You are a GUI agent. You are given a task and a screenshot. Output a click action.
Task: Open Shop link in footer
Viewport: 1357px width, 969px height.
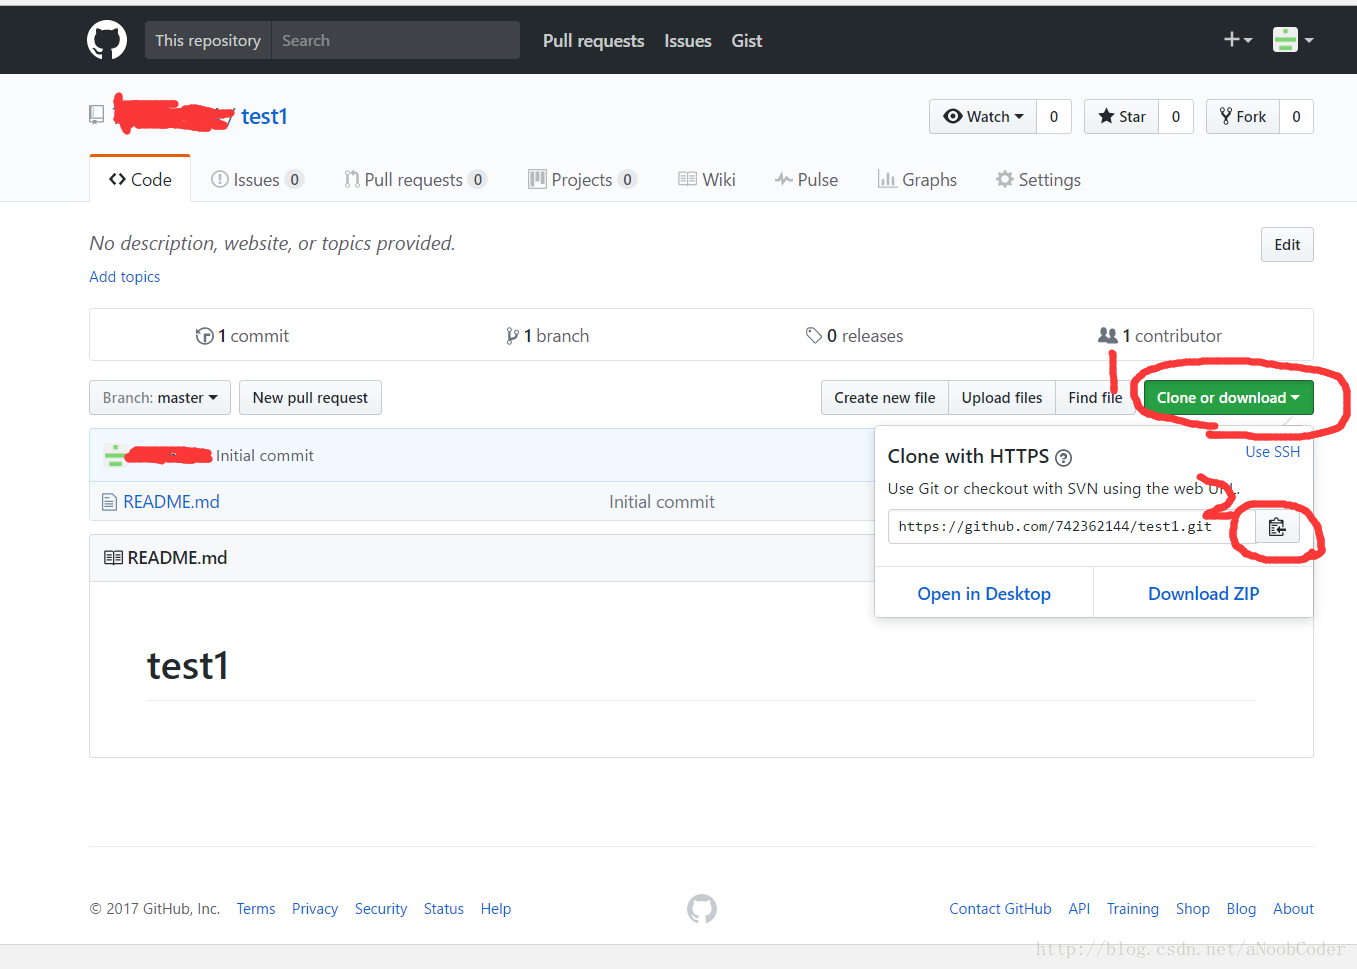pyautogui.click(x=1193, y=908)
